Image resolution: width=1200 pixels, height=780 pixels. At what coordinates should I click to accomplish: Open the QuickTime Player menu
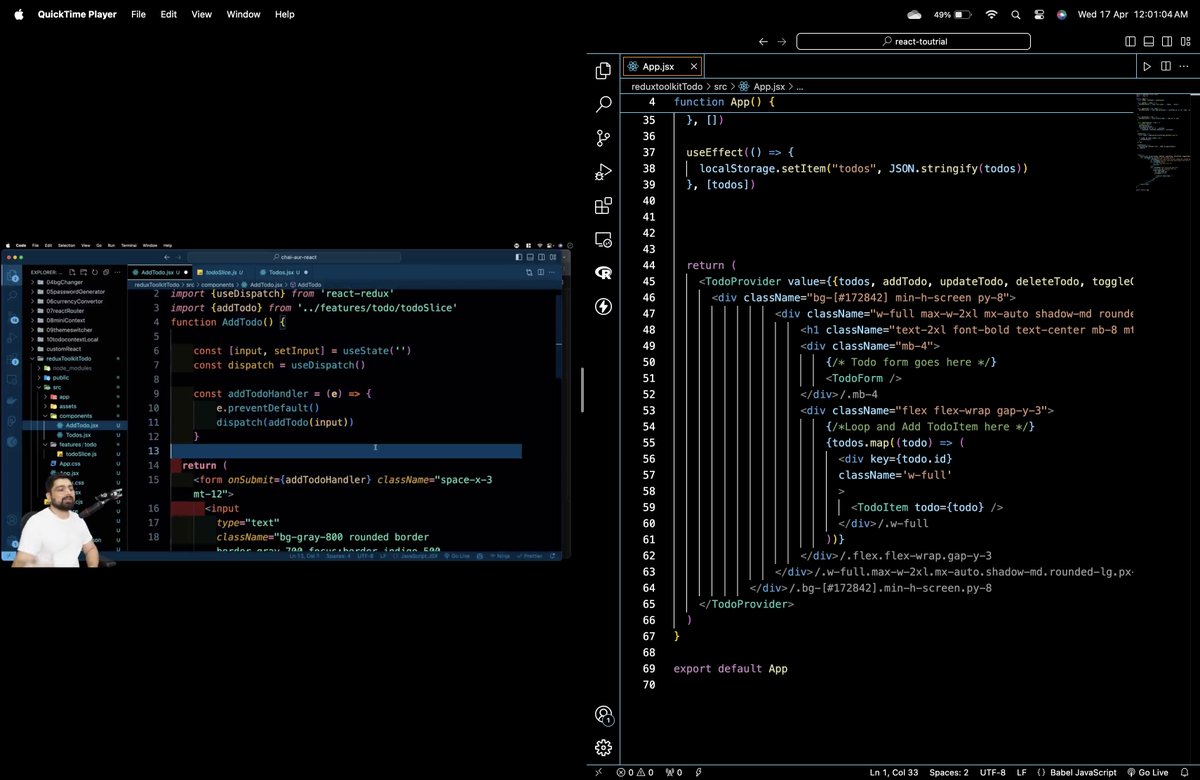coord(77,14)
